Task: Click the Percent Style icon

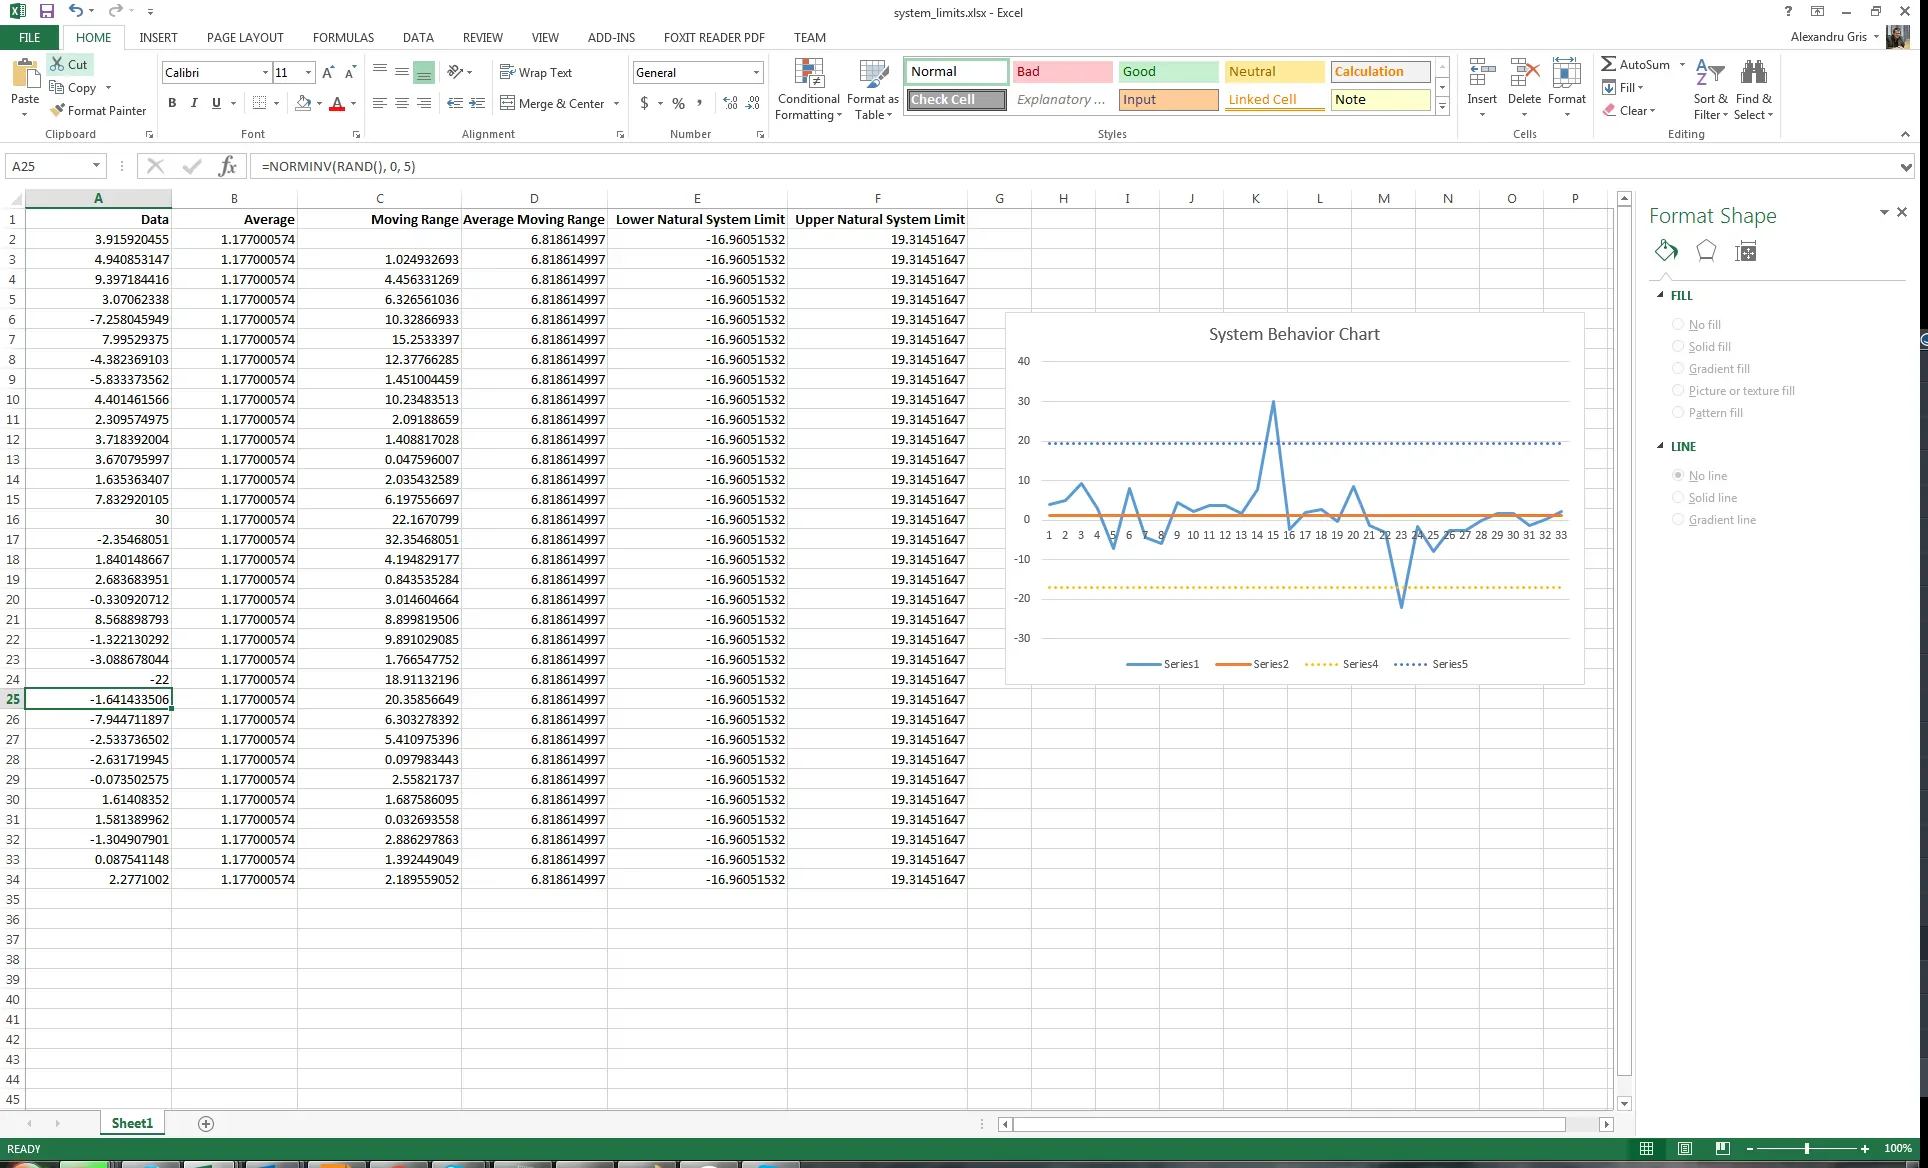Action: click(679, 103)
